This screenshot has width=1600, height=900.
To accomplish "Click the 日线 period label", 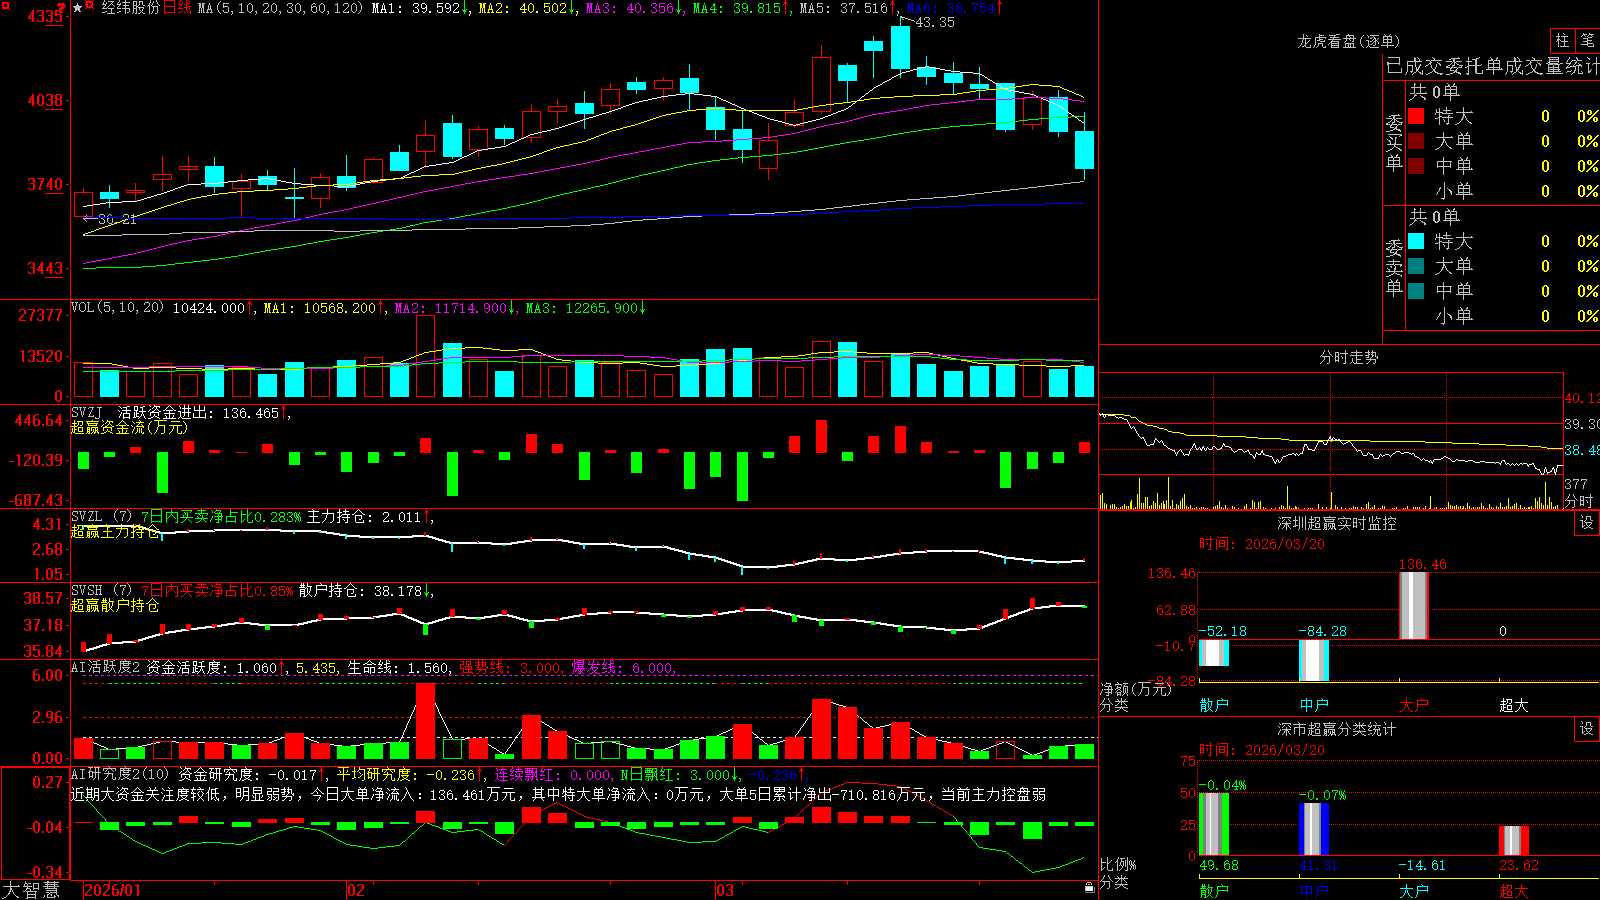I will (177, 8).
